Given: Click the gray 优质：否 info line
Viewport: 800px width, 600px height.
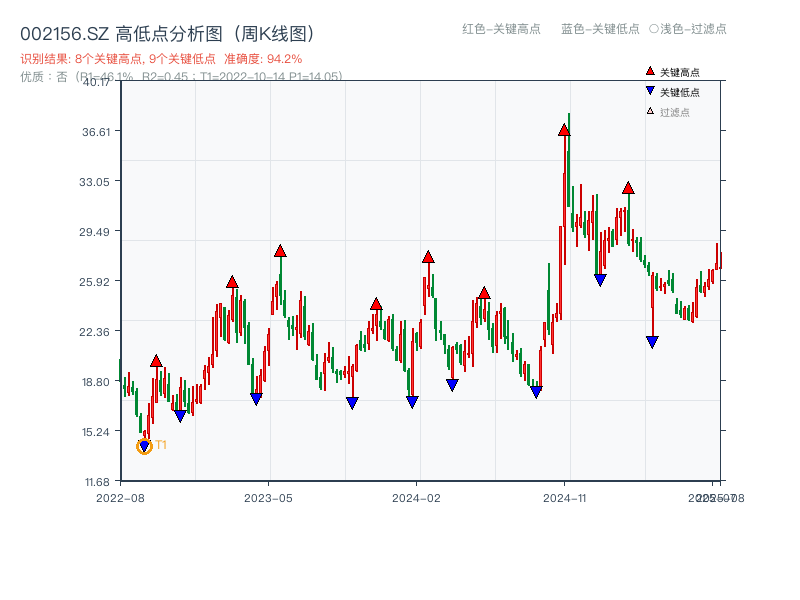Looking at the screenshot, I should pos(181,77).
